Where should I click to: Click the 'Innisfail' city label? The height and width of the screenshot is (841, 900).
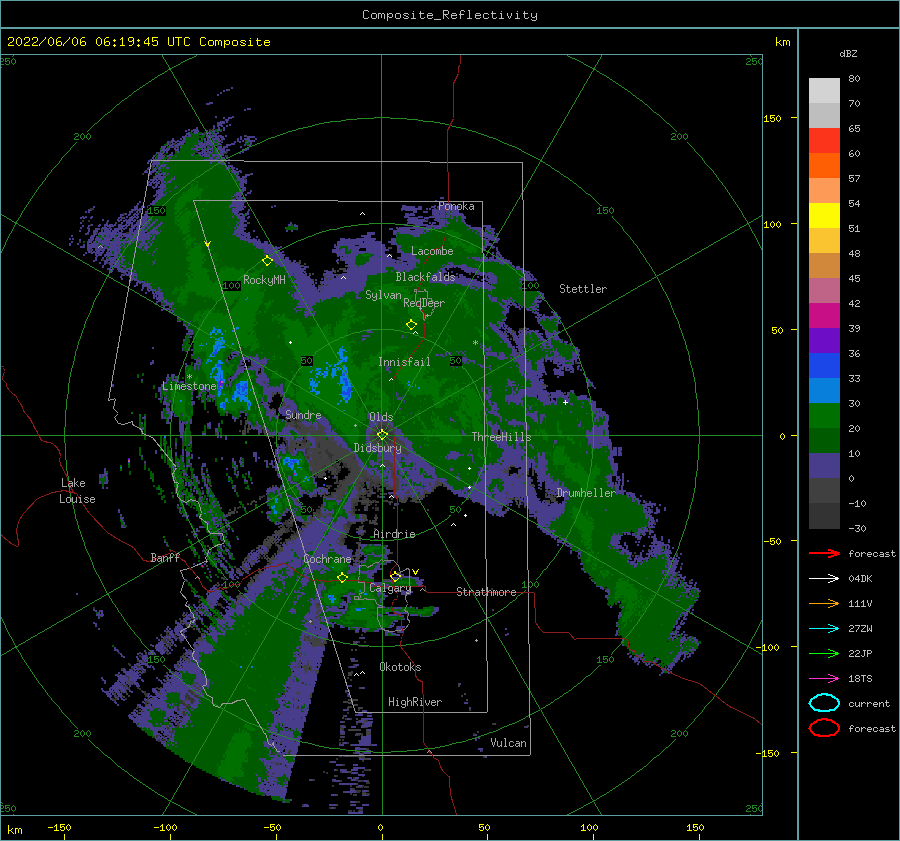click(404, 362)
